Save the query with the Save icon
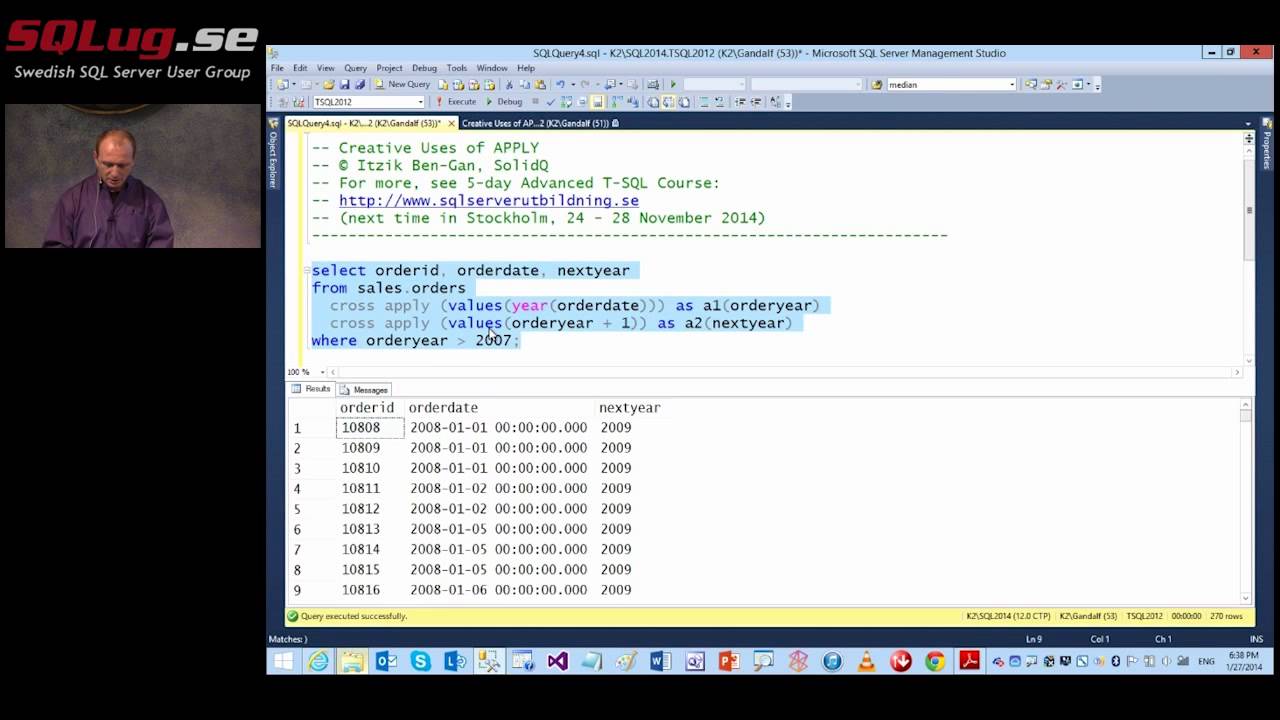1280x720 pixels. (344, 85)
